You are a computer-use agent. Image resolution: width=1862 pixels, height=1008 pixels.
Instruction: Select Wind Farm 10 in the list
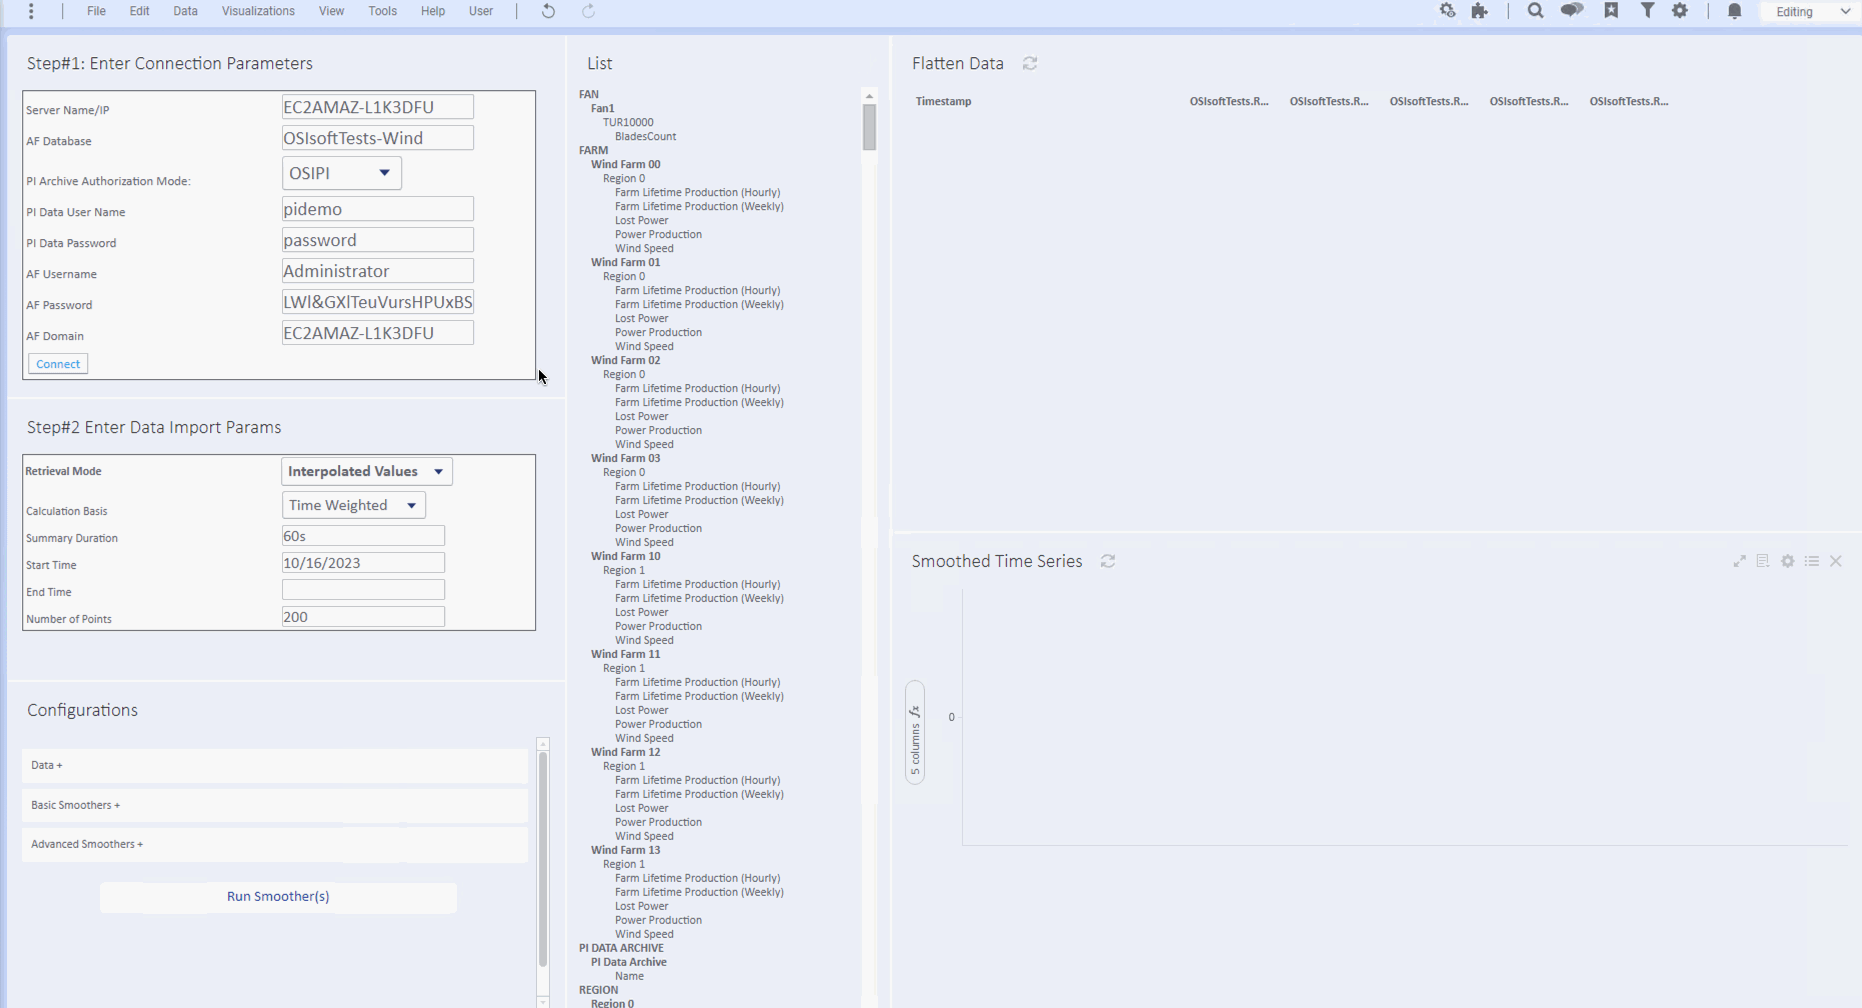click(625, 556)
